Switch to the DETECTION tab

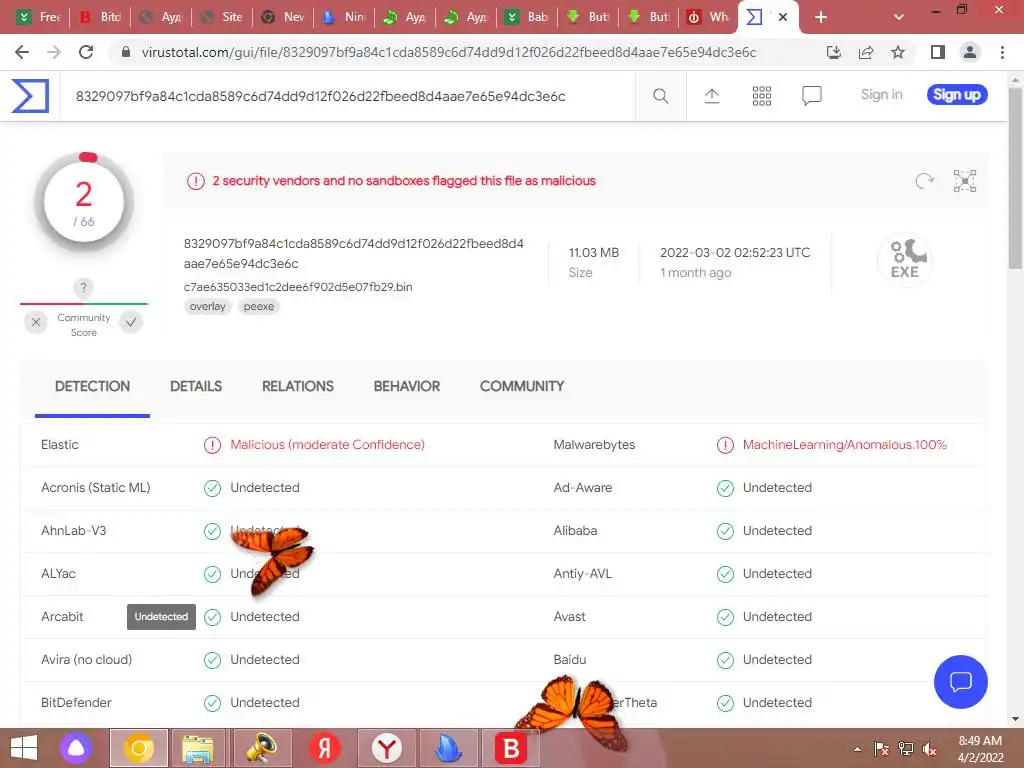[x=92, y=386]
